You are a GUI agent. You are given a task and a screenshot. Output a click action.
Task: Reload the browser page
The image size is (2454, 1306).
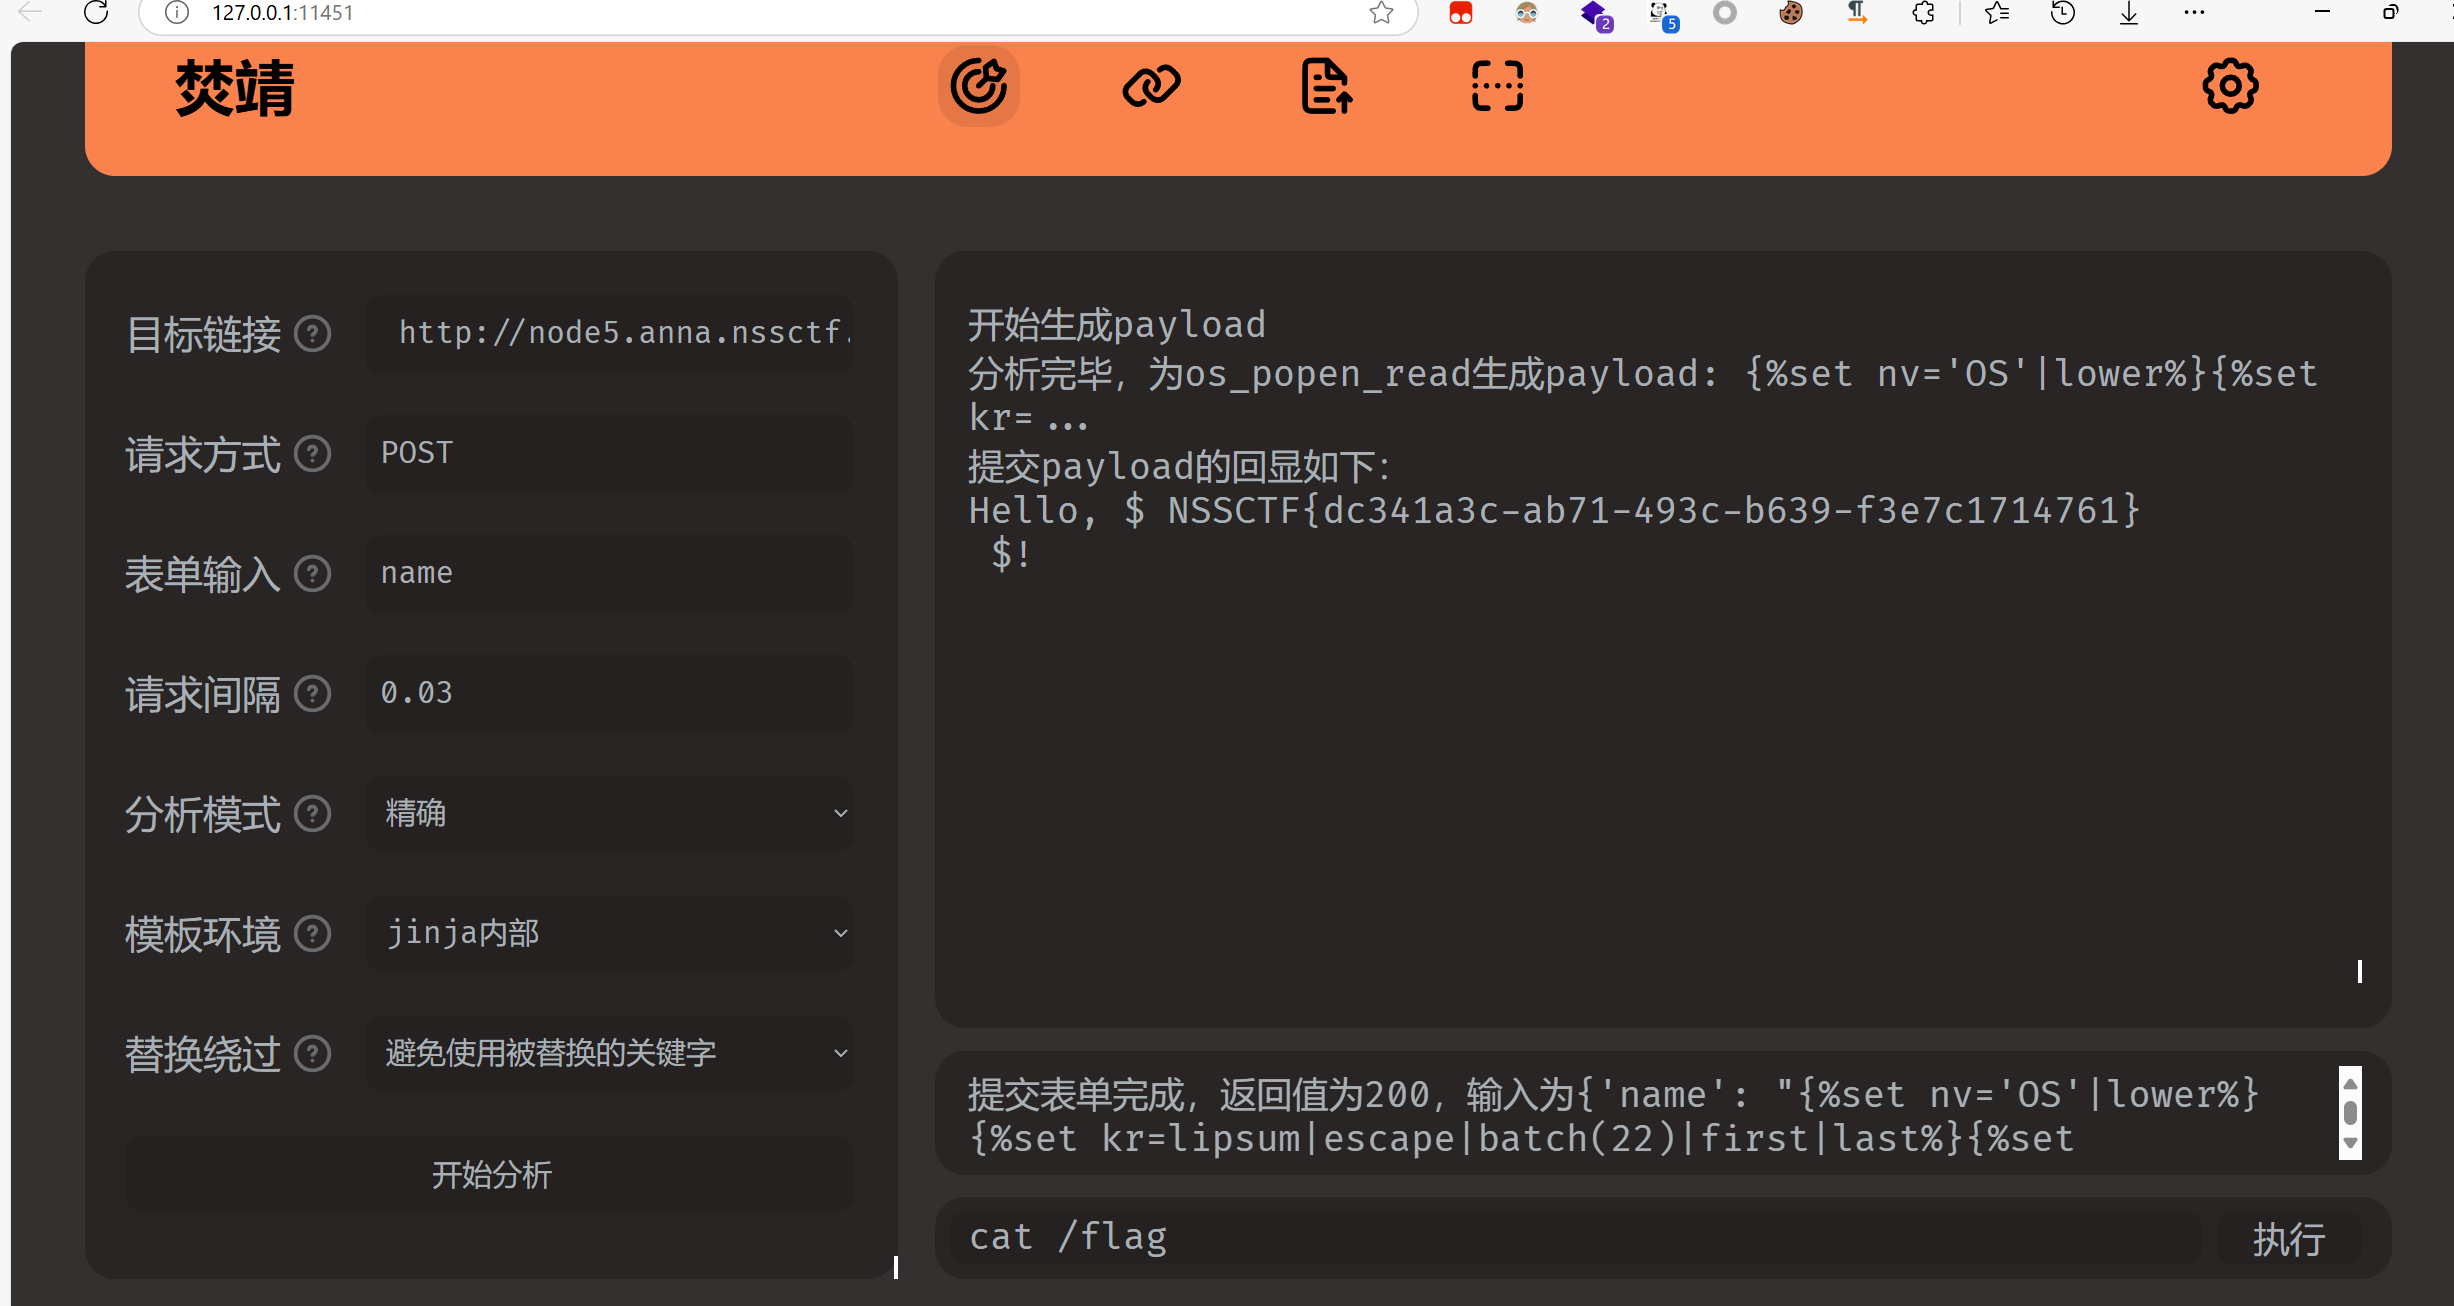pos(96,13)
